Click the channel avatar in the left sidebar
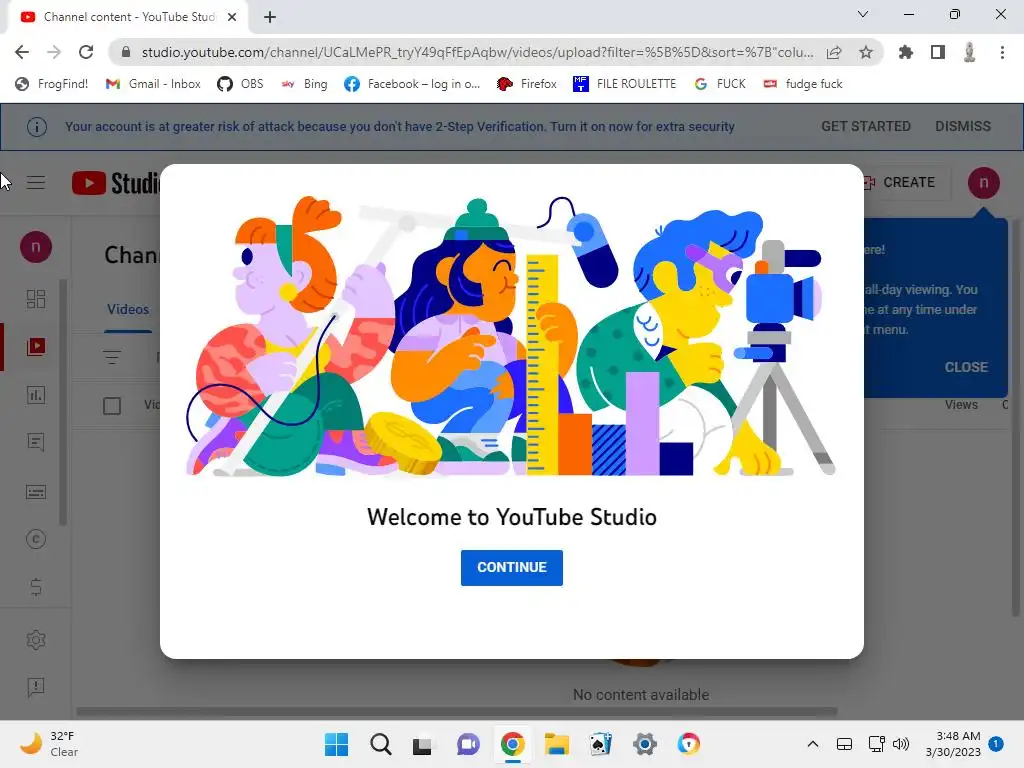 (36, 247)
